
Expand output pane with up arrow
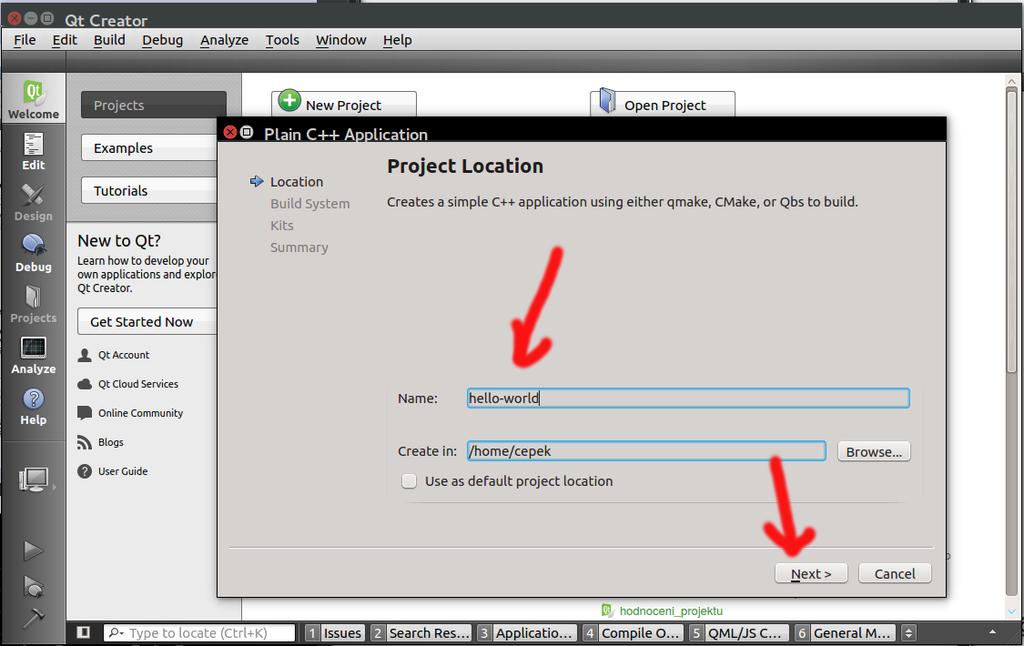click(x=992, y=632)
